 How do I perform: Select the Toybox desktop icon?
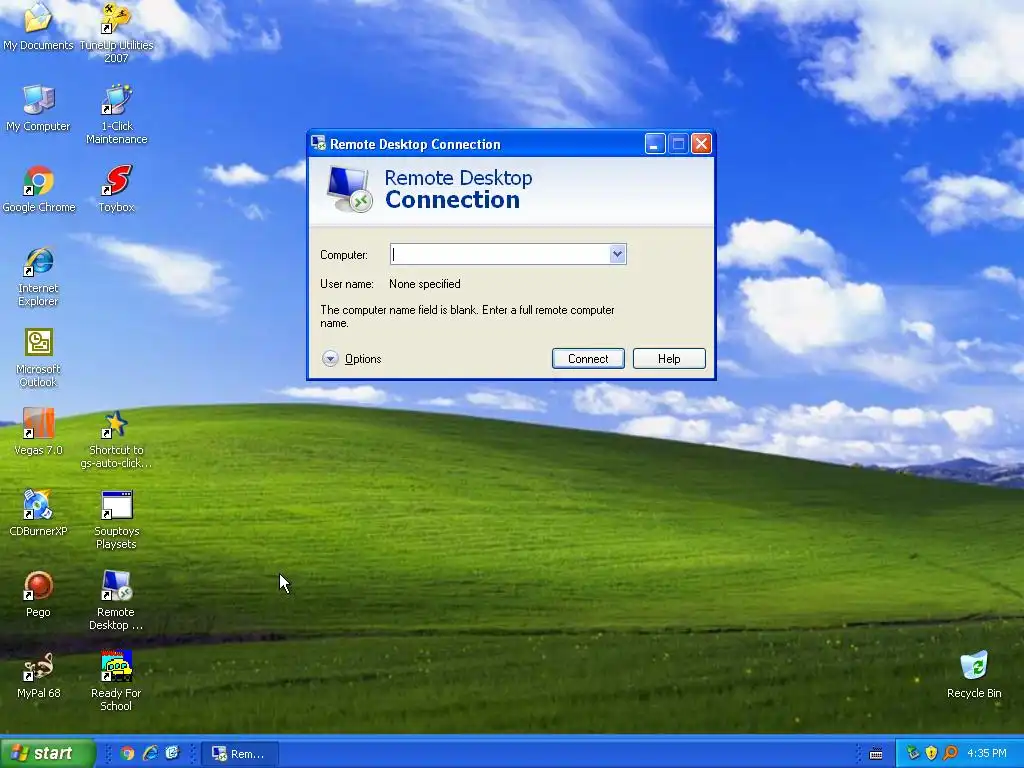click(x=116, y=189)
